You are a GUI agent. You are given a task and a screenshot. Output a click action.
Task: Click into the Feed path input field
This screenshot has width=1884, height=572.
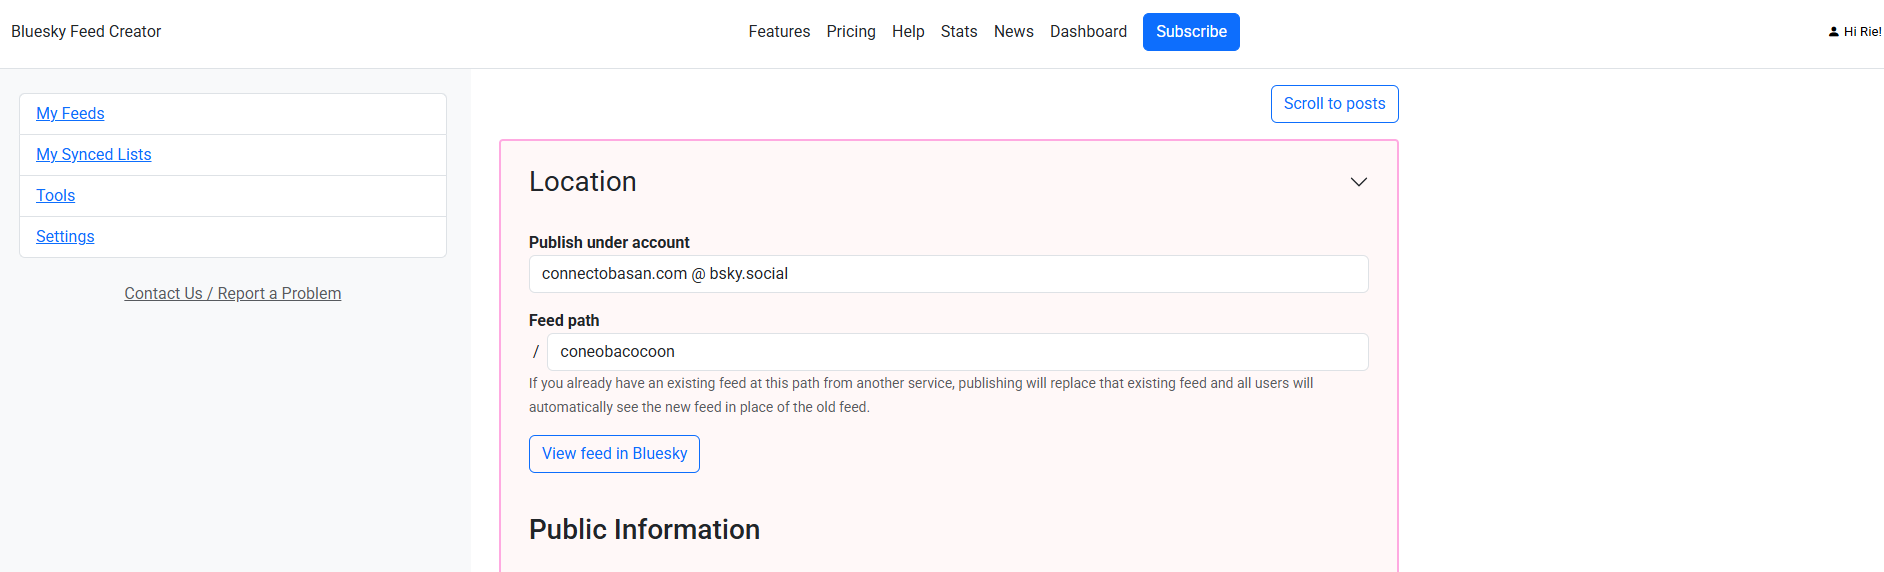point(957,352)
